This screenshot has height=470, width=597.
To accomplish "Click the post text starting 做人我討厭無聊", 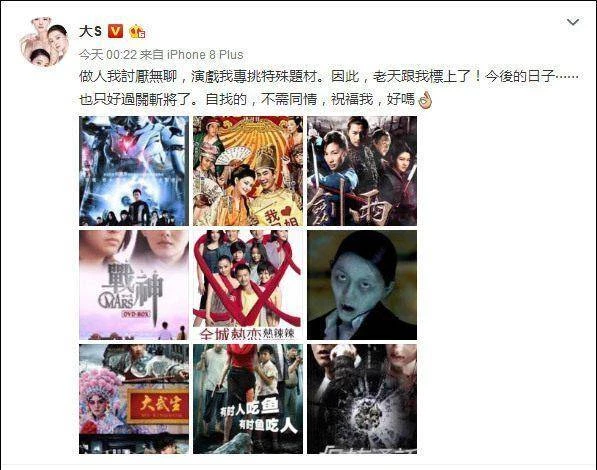I will [x=329, y=77].
